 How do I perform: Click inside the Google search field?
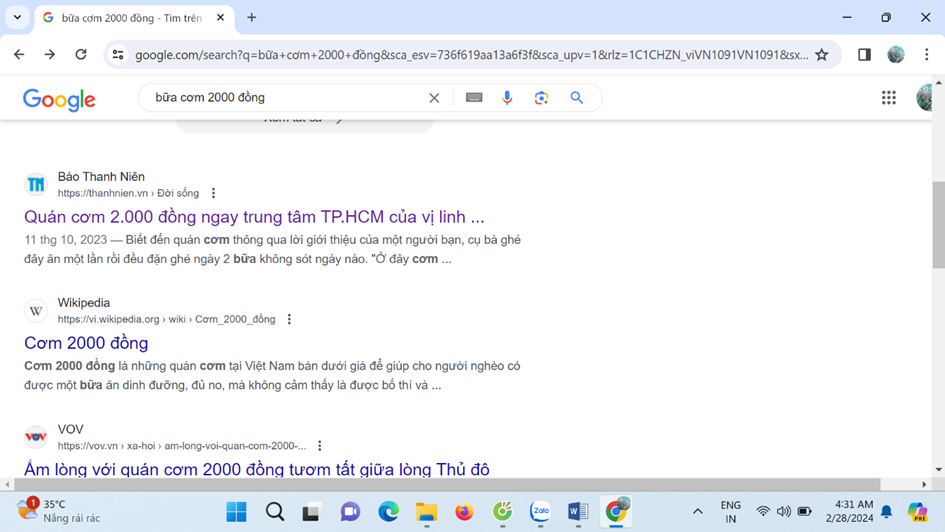click(285, 98)
